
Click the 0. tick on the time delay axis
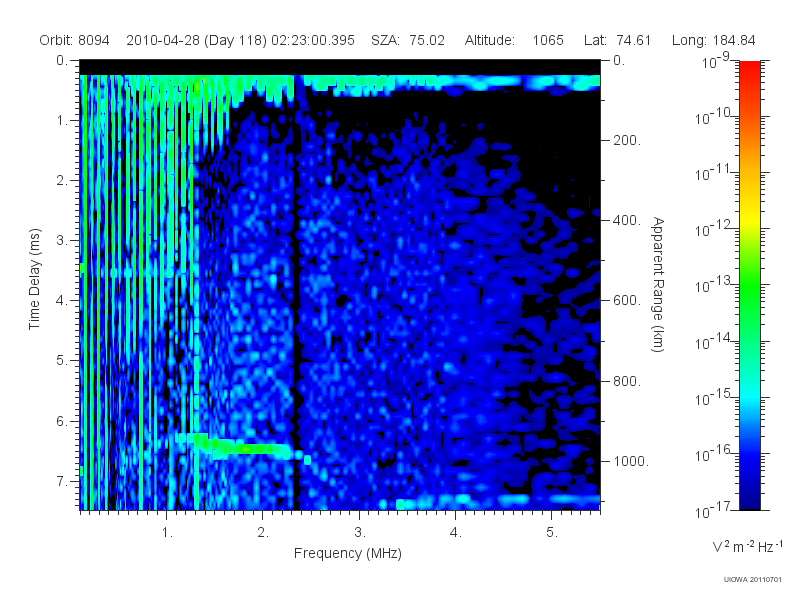tap(62, 61)
